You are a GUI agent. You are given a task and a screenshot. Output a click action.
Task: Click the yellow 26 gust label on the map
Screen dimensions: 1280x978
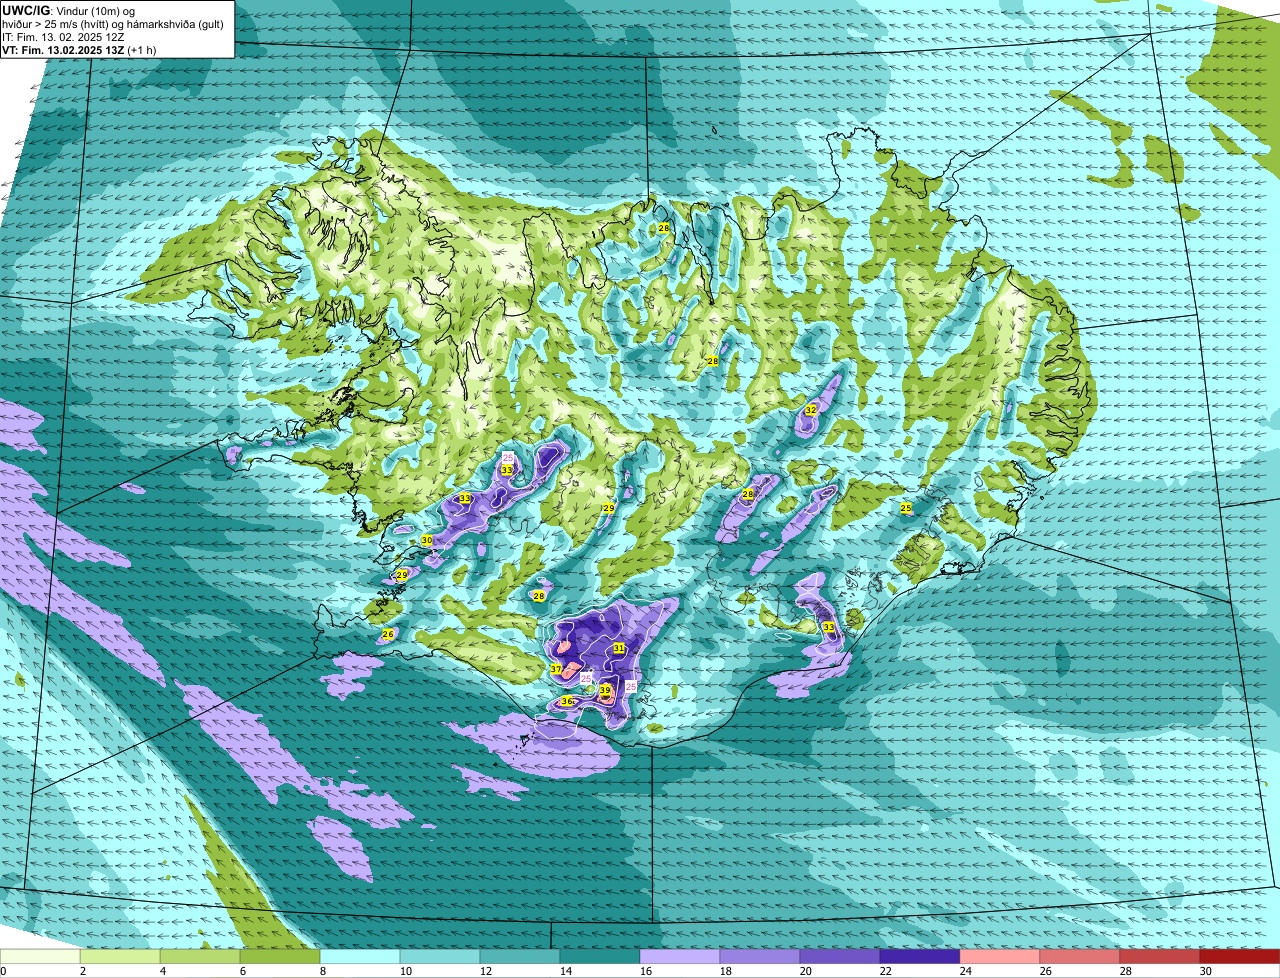pos(388,634)
